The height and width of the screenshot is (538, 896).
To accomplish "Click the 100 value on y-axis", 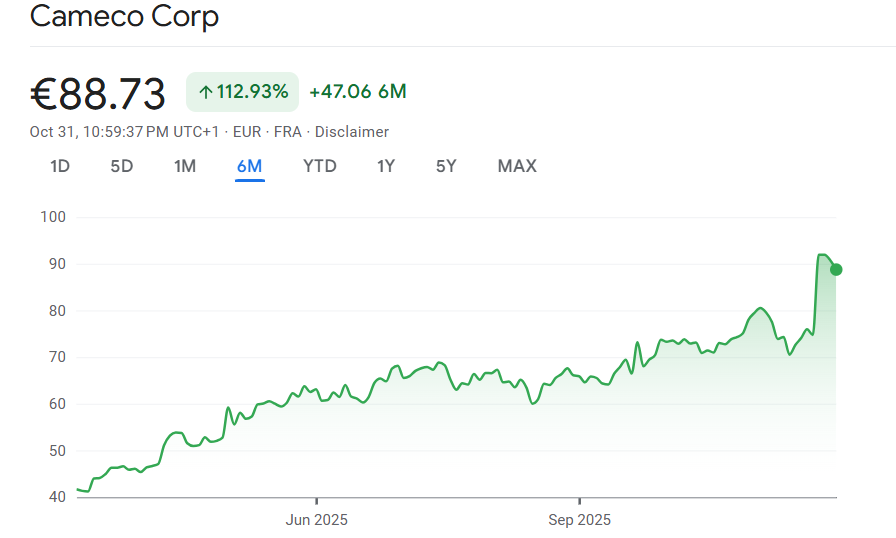I will click(x=53, y=217).
